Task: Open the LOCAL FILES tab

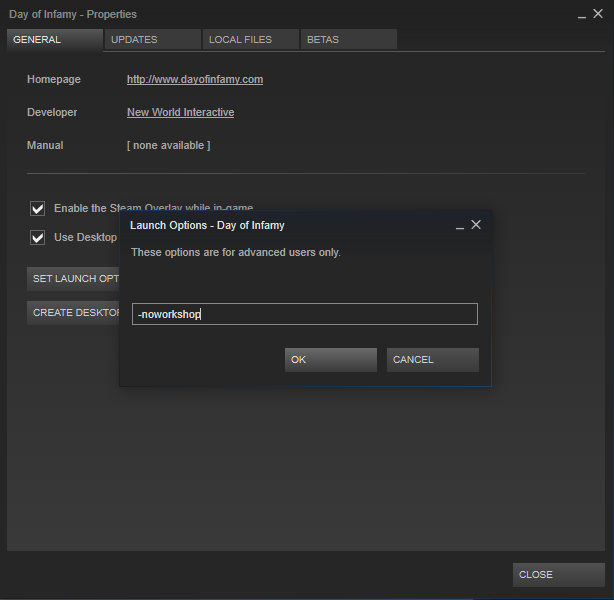Action: pos(251,40)
